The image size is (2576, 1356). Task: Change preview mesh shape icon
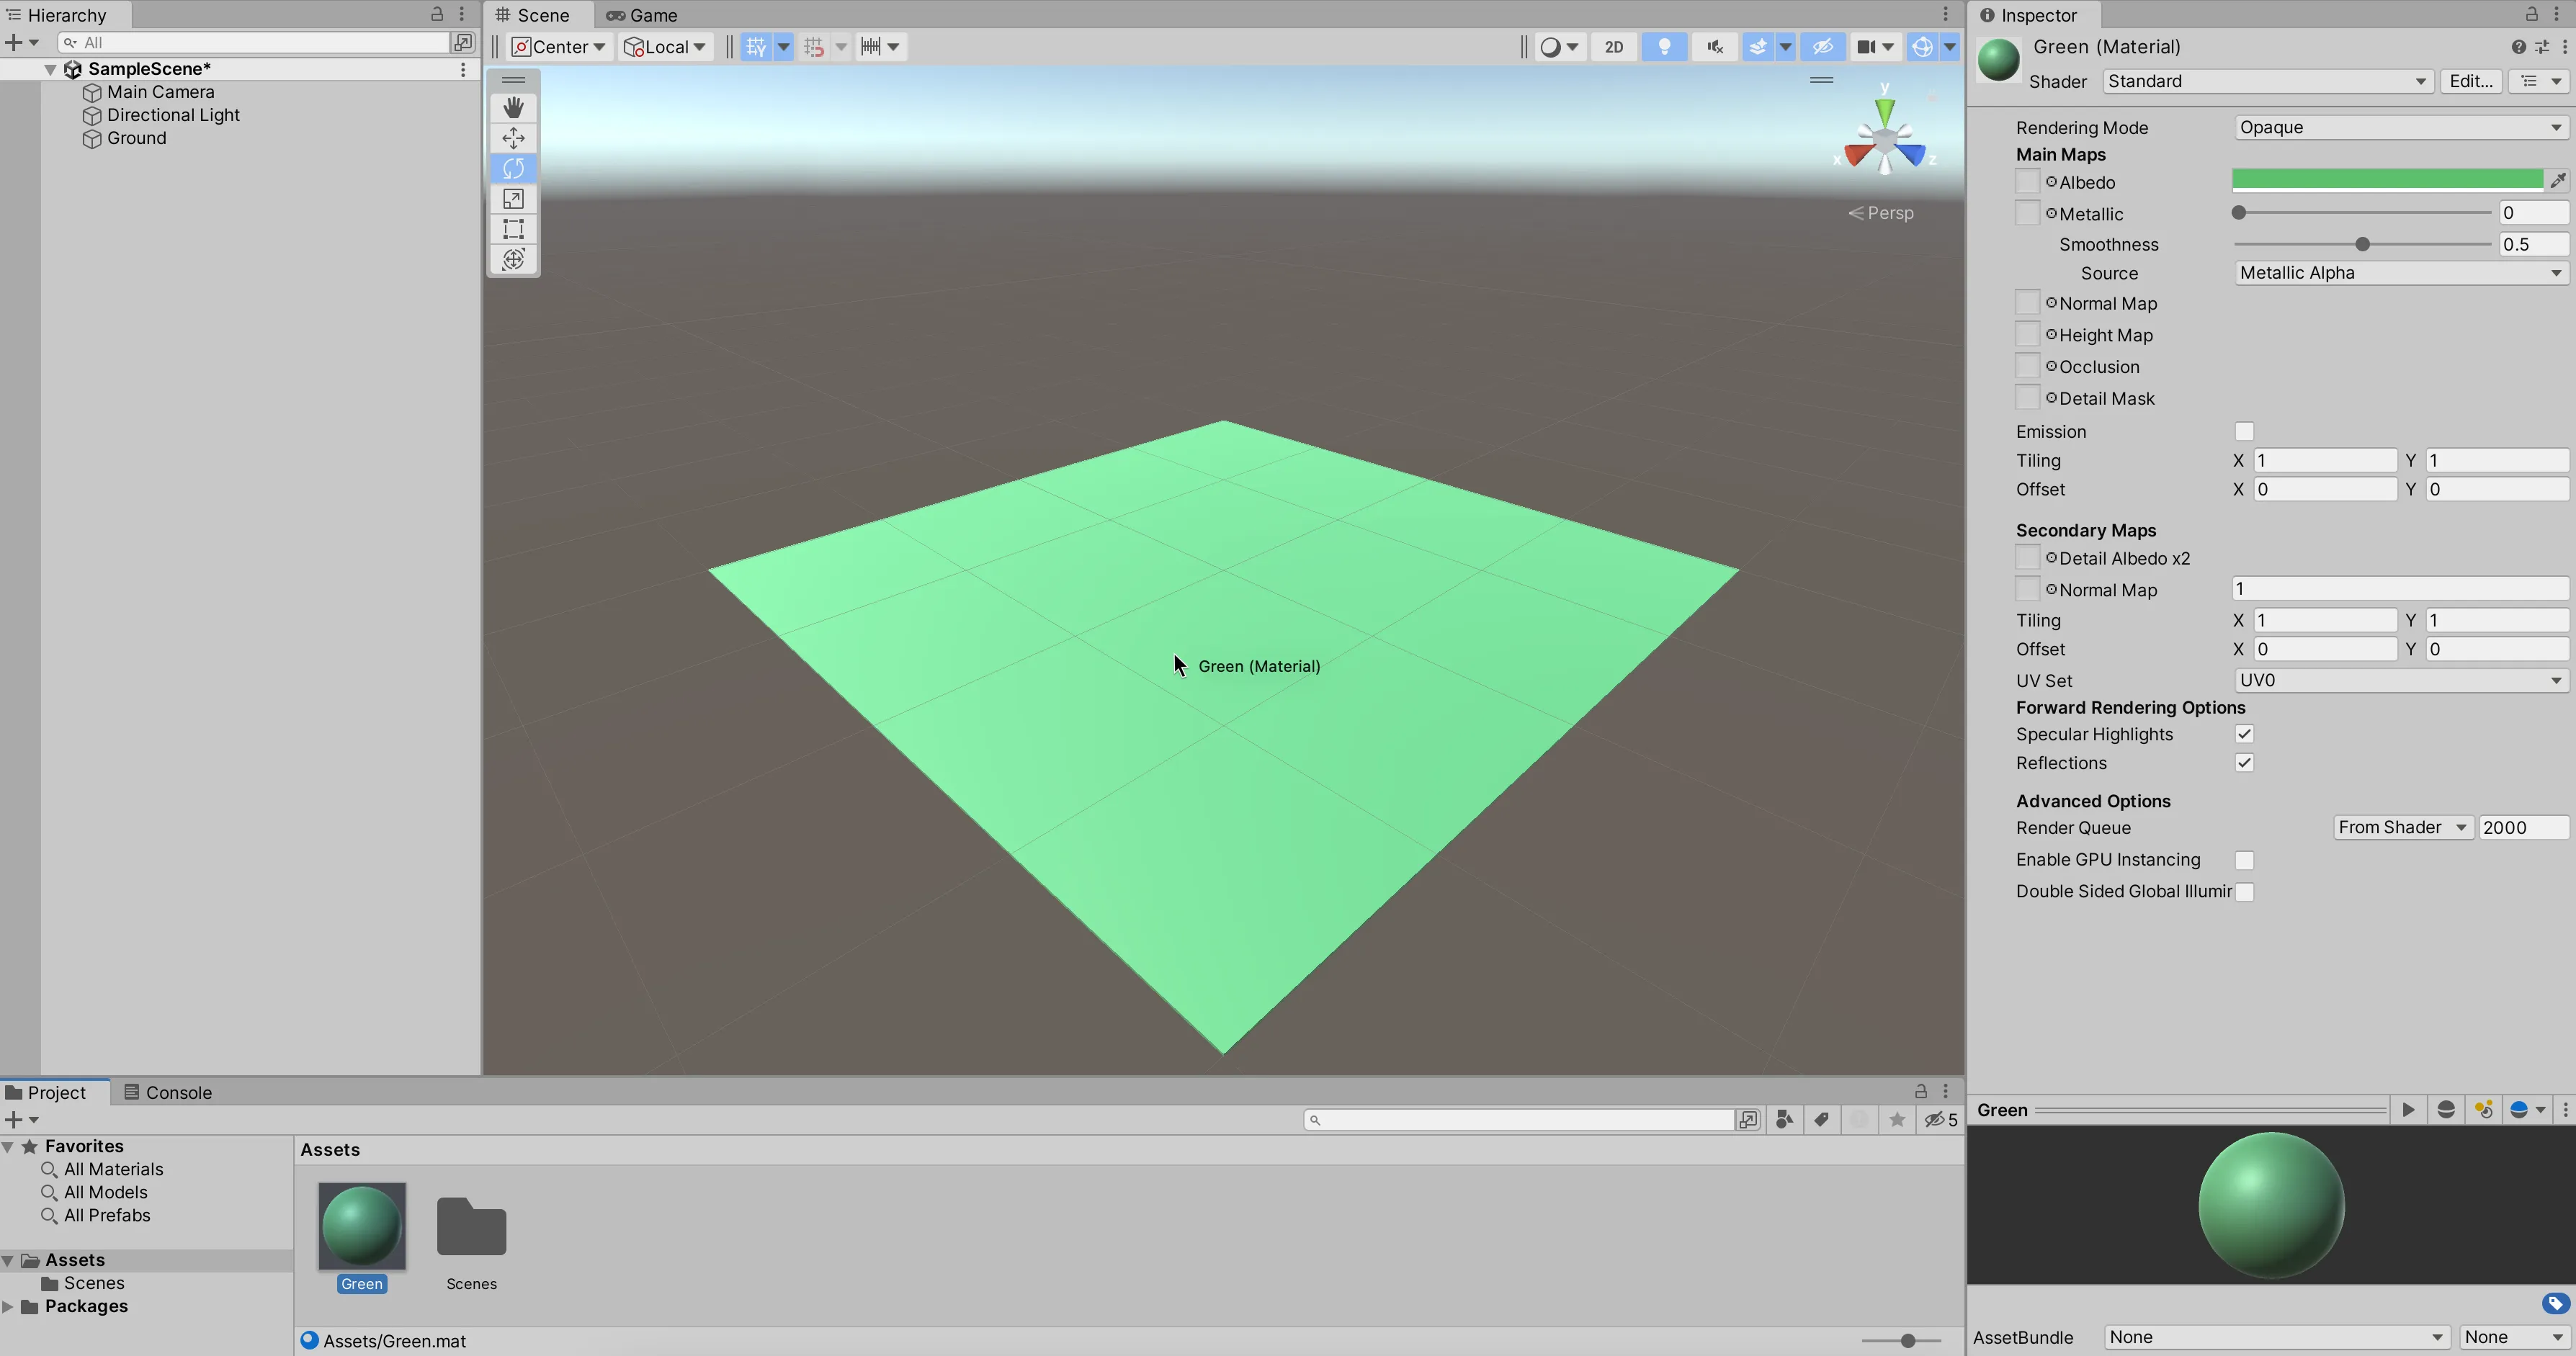pos(2446,1109)
